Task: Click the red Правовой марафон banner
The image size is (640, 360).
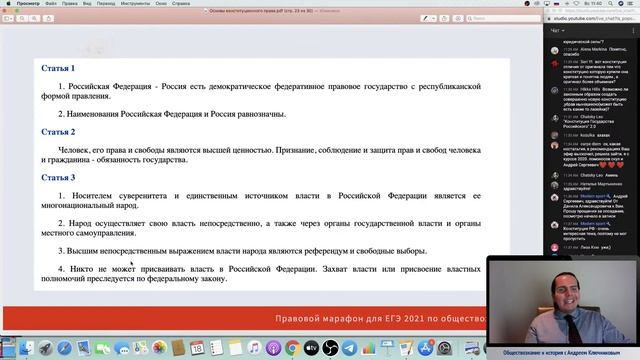Action: click(245, 318)
